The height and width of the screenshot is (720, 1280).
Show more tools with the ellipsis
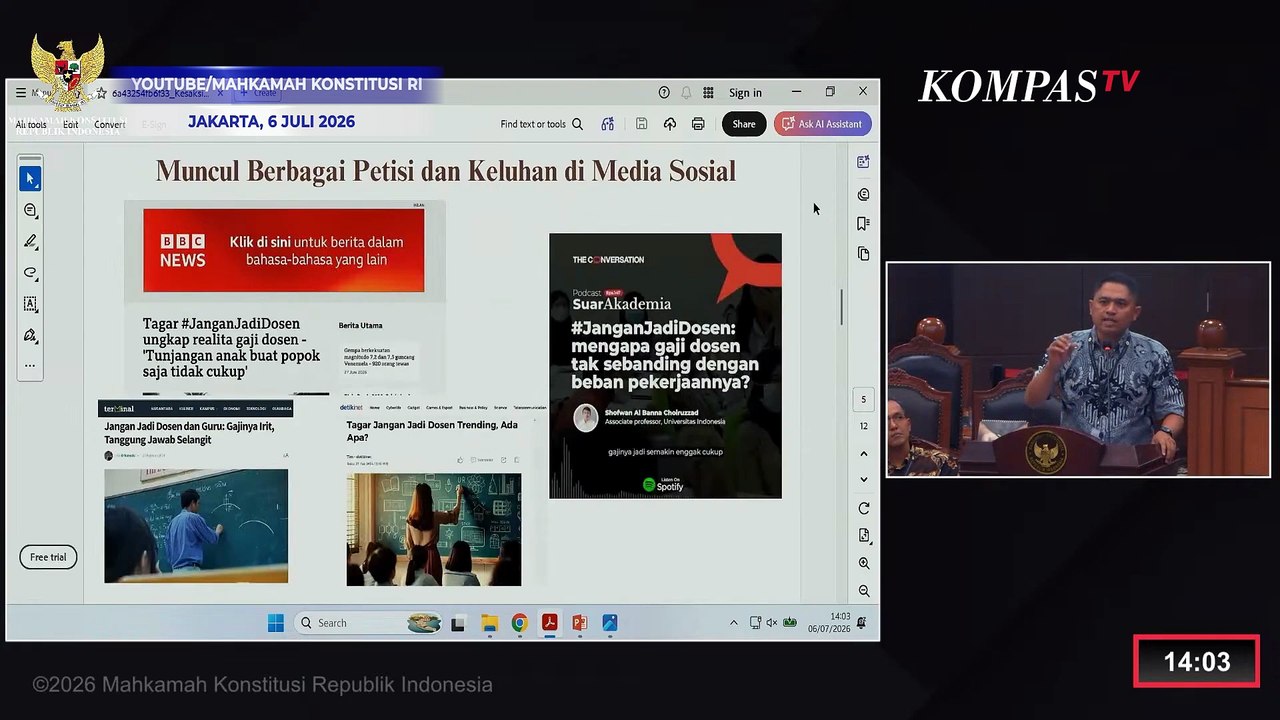pyautogui.click(x=30, y=365)
